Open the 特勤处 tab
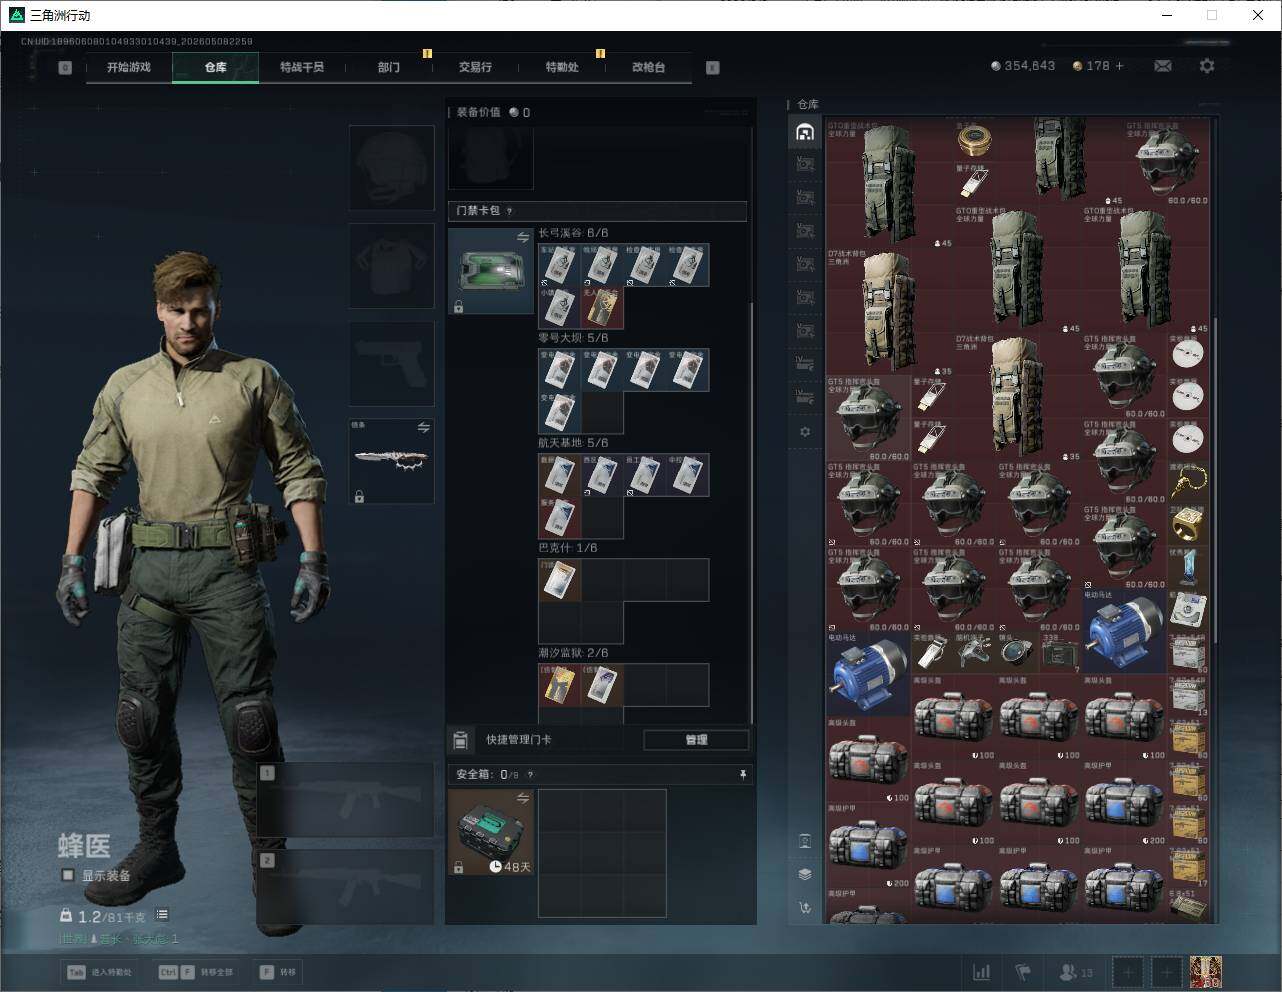Screen dimensions: 1282x992 click(x=562, y=67)
